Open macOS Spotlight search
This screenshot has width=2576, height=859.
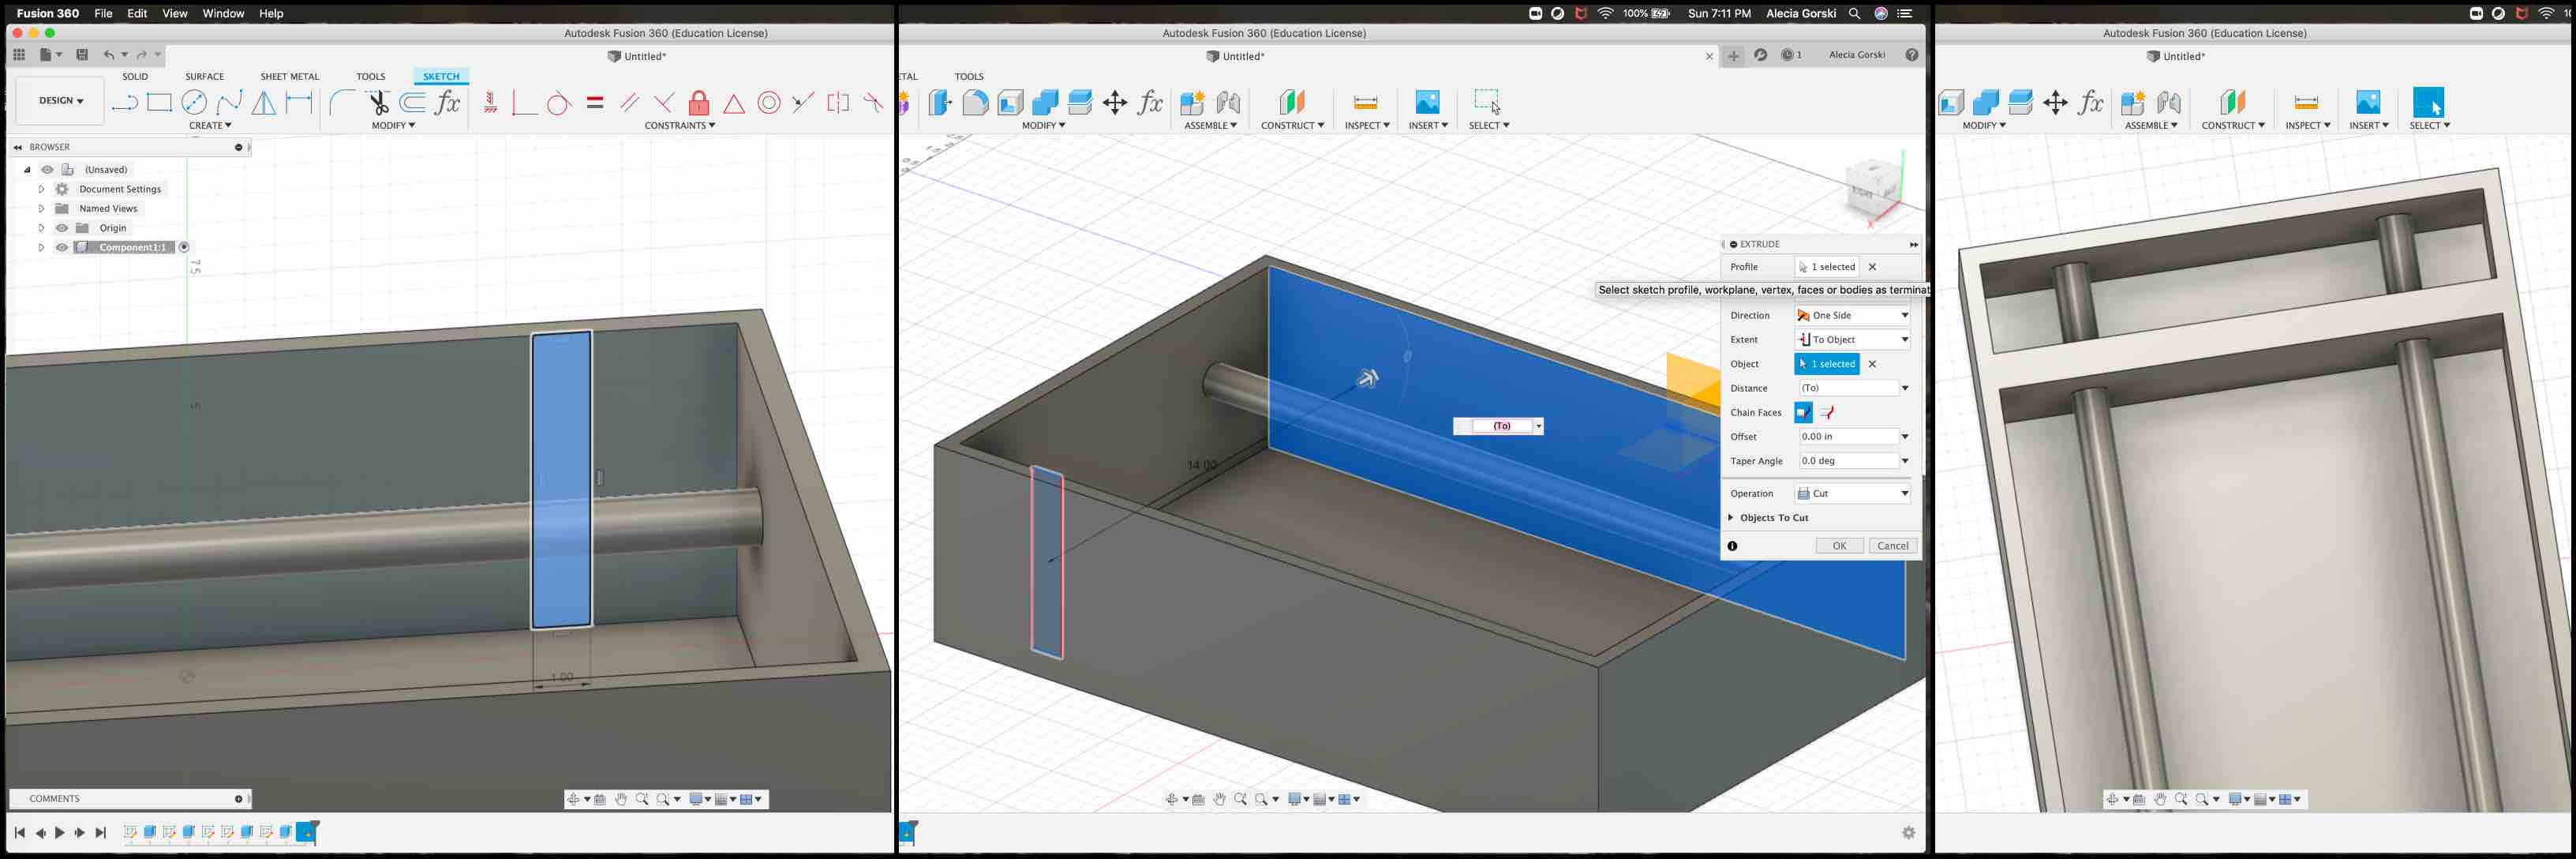coord(1854,13)
